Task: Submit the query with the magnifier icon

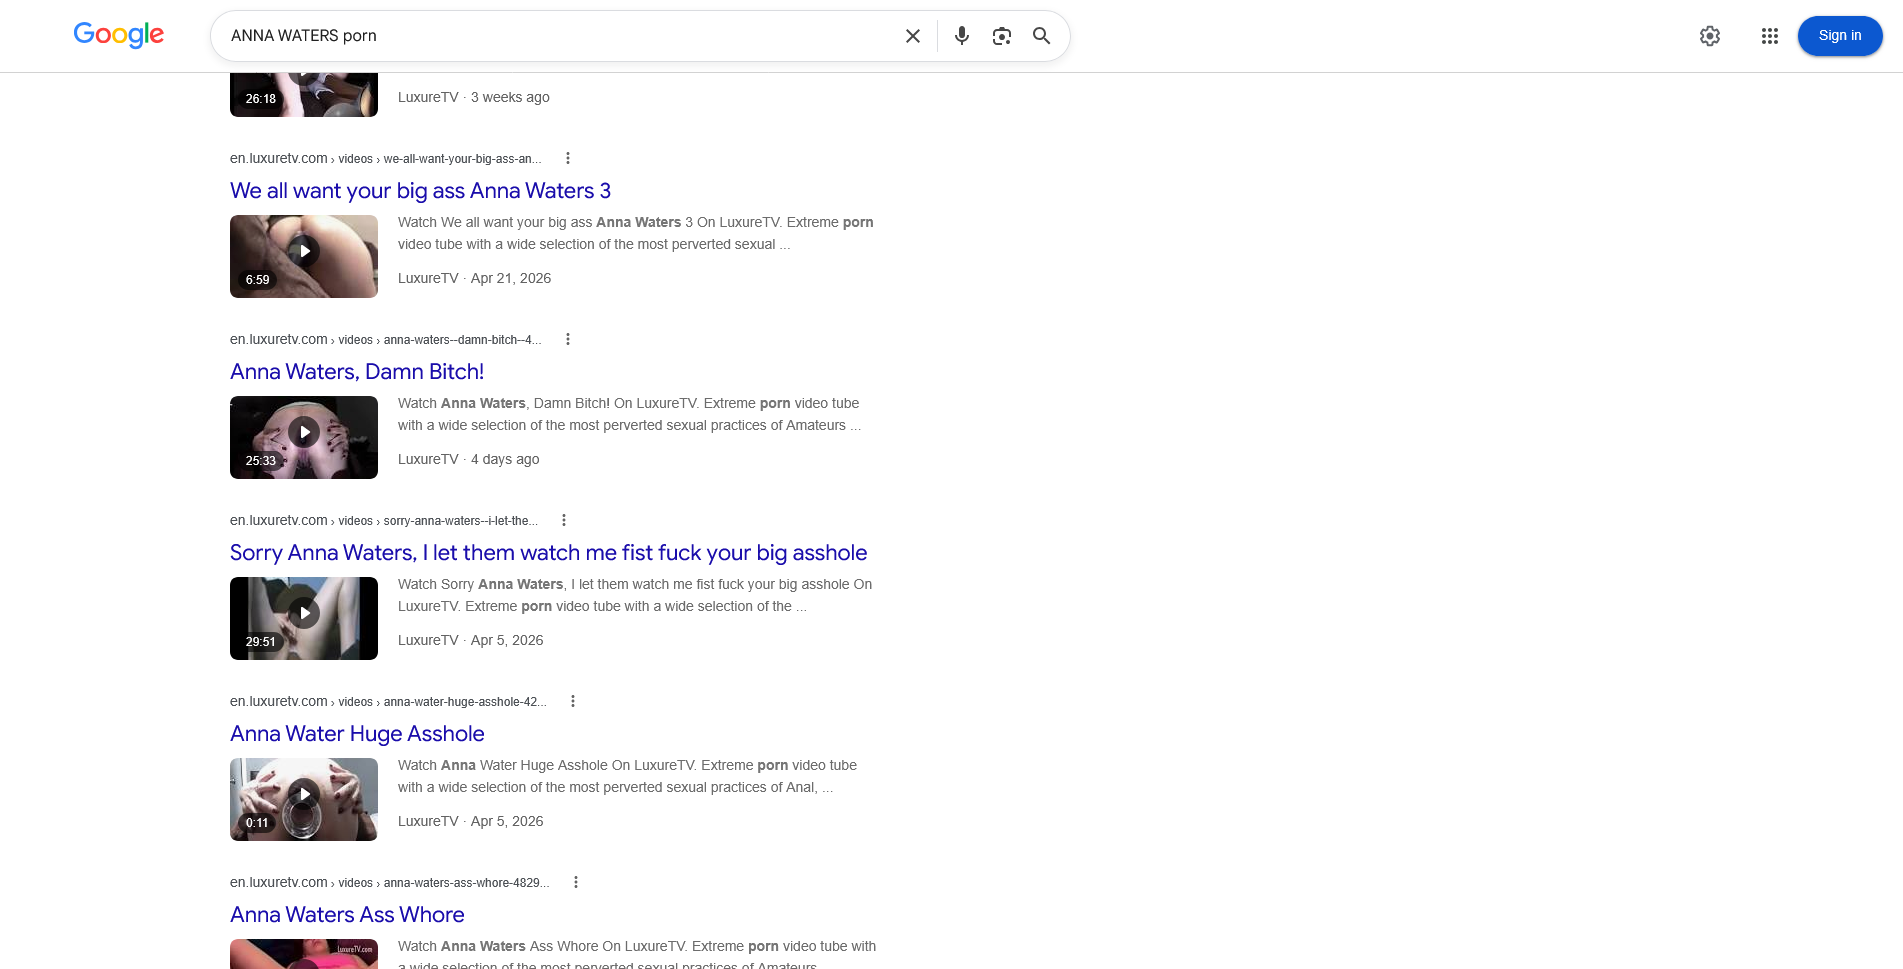Action: [x=1041, y=36]
